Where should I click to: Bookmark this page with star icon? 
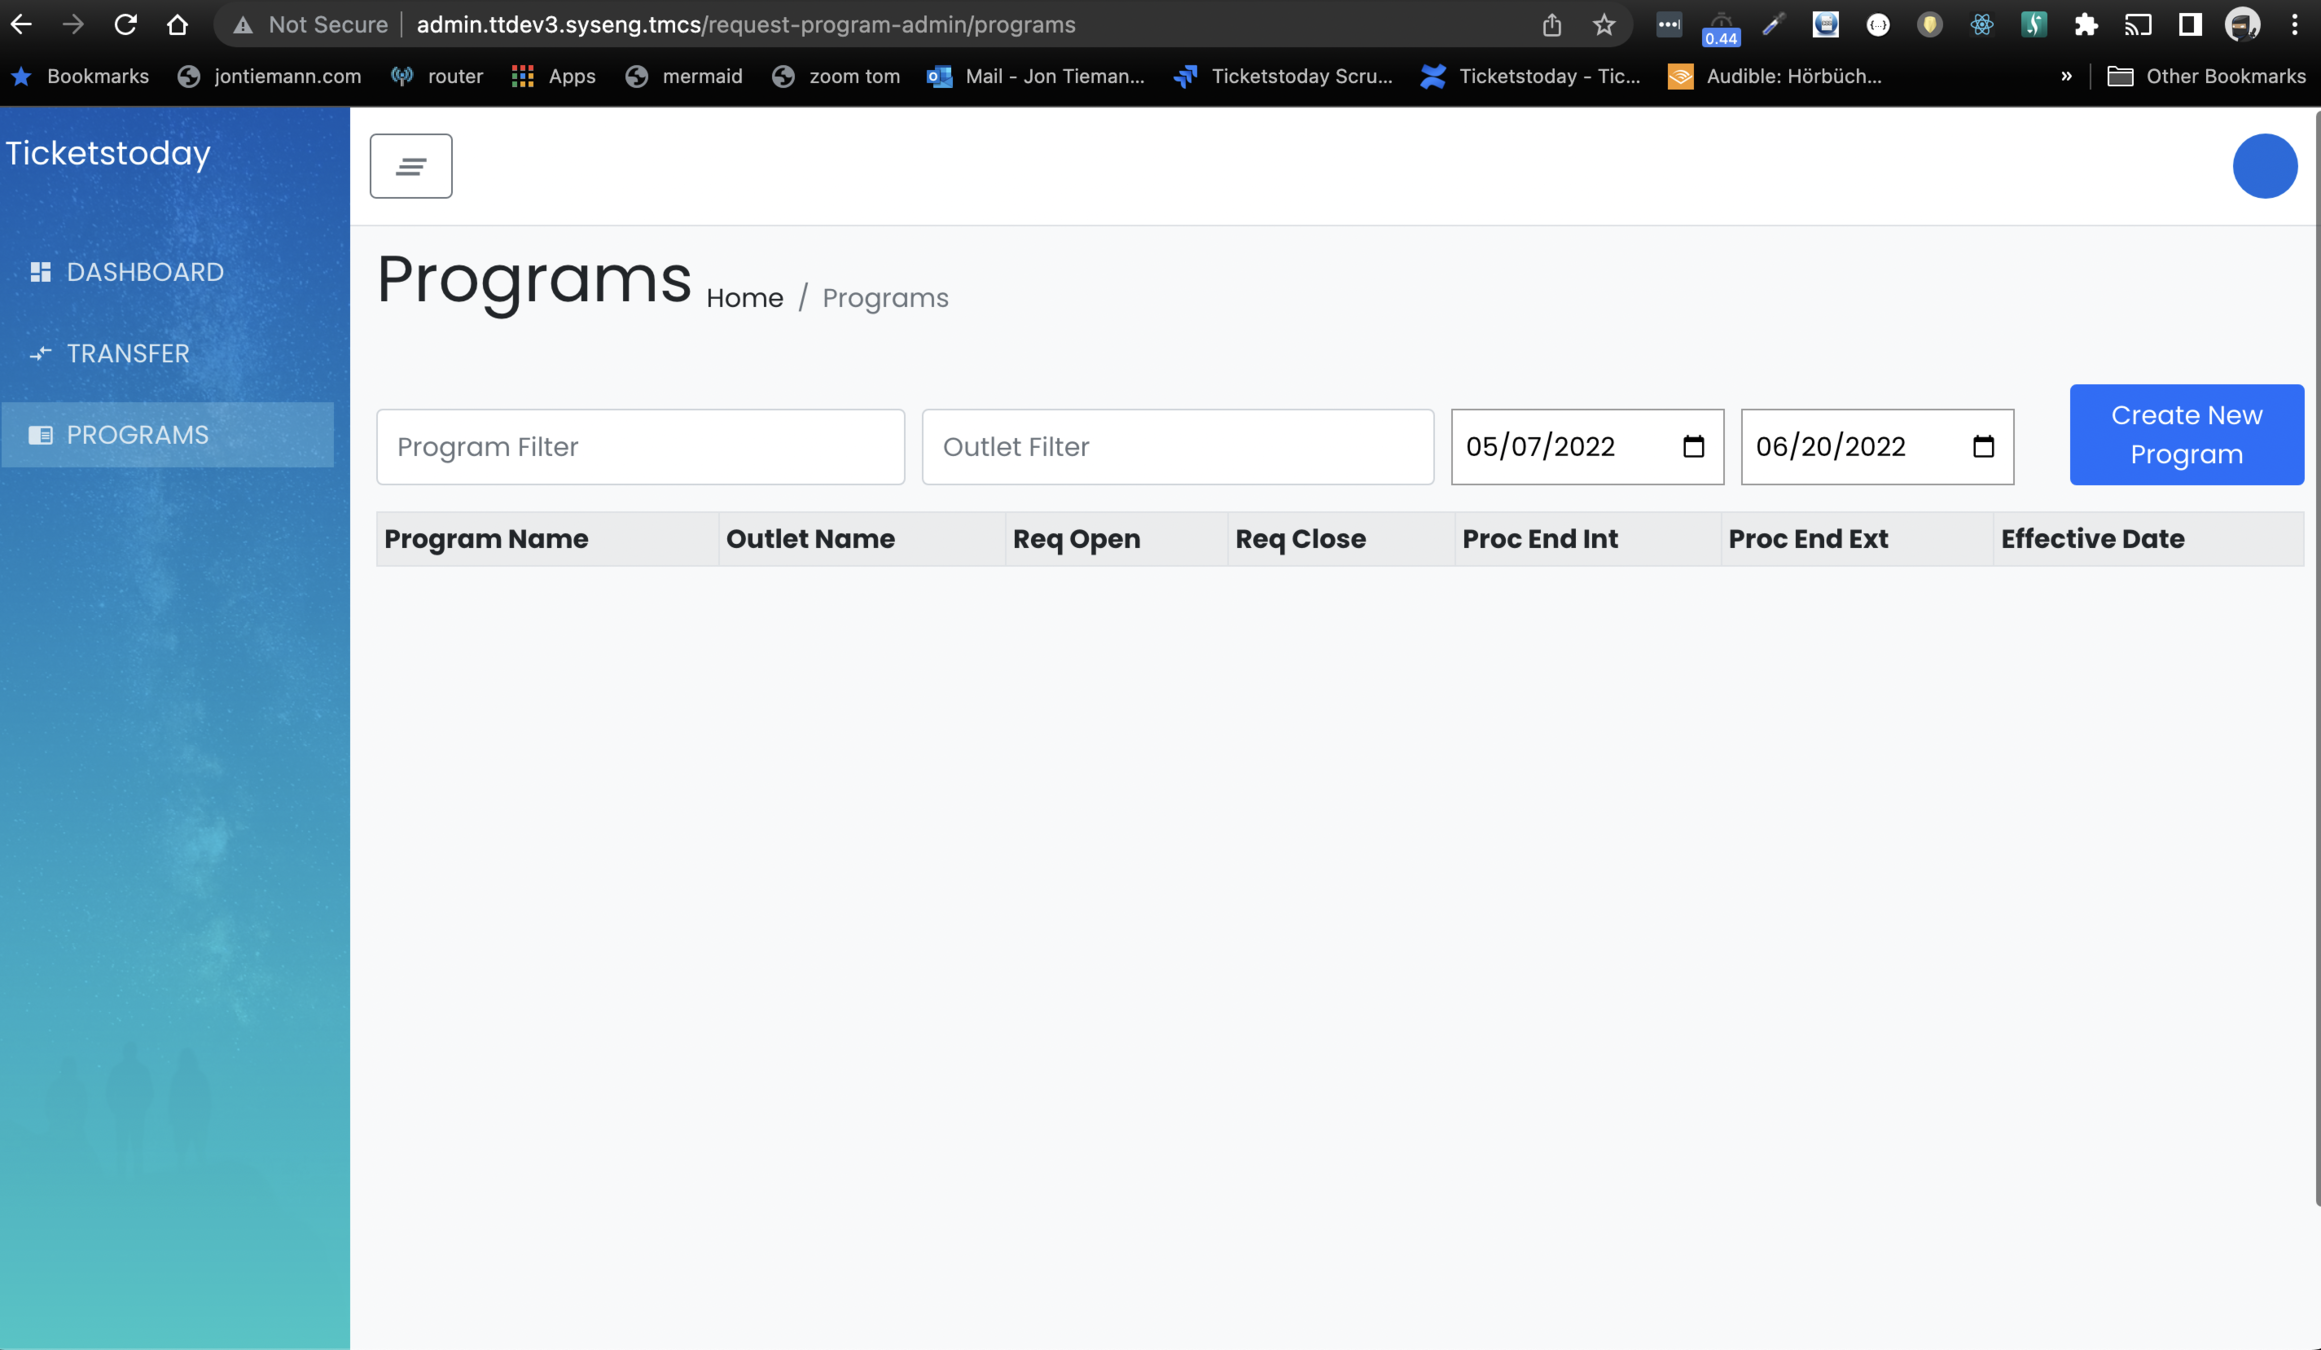[x=1603, y=24]
